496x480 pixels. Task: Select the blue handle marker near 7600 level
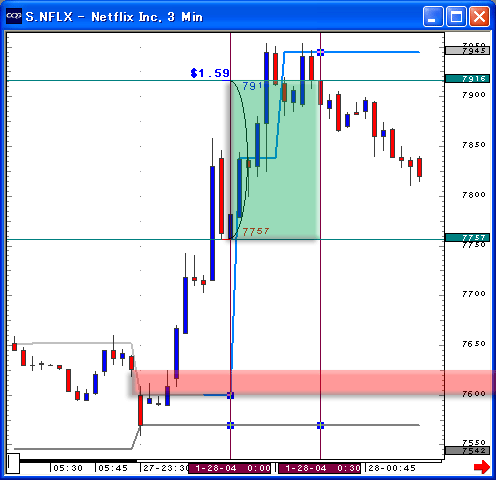(230, 395)
